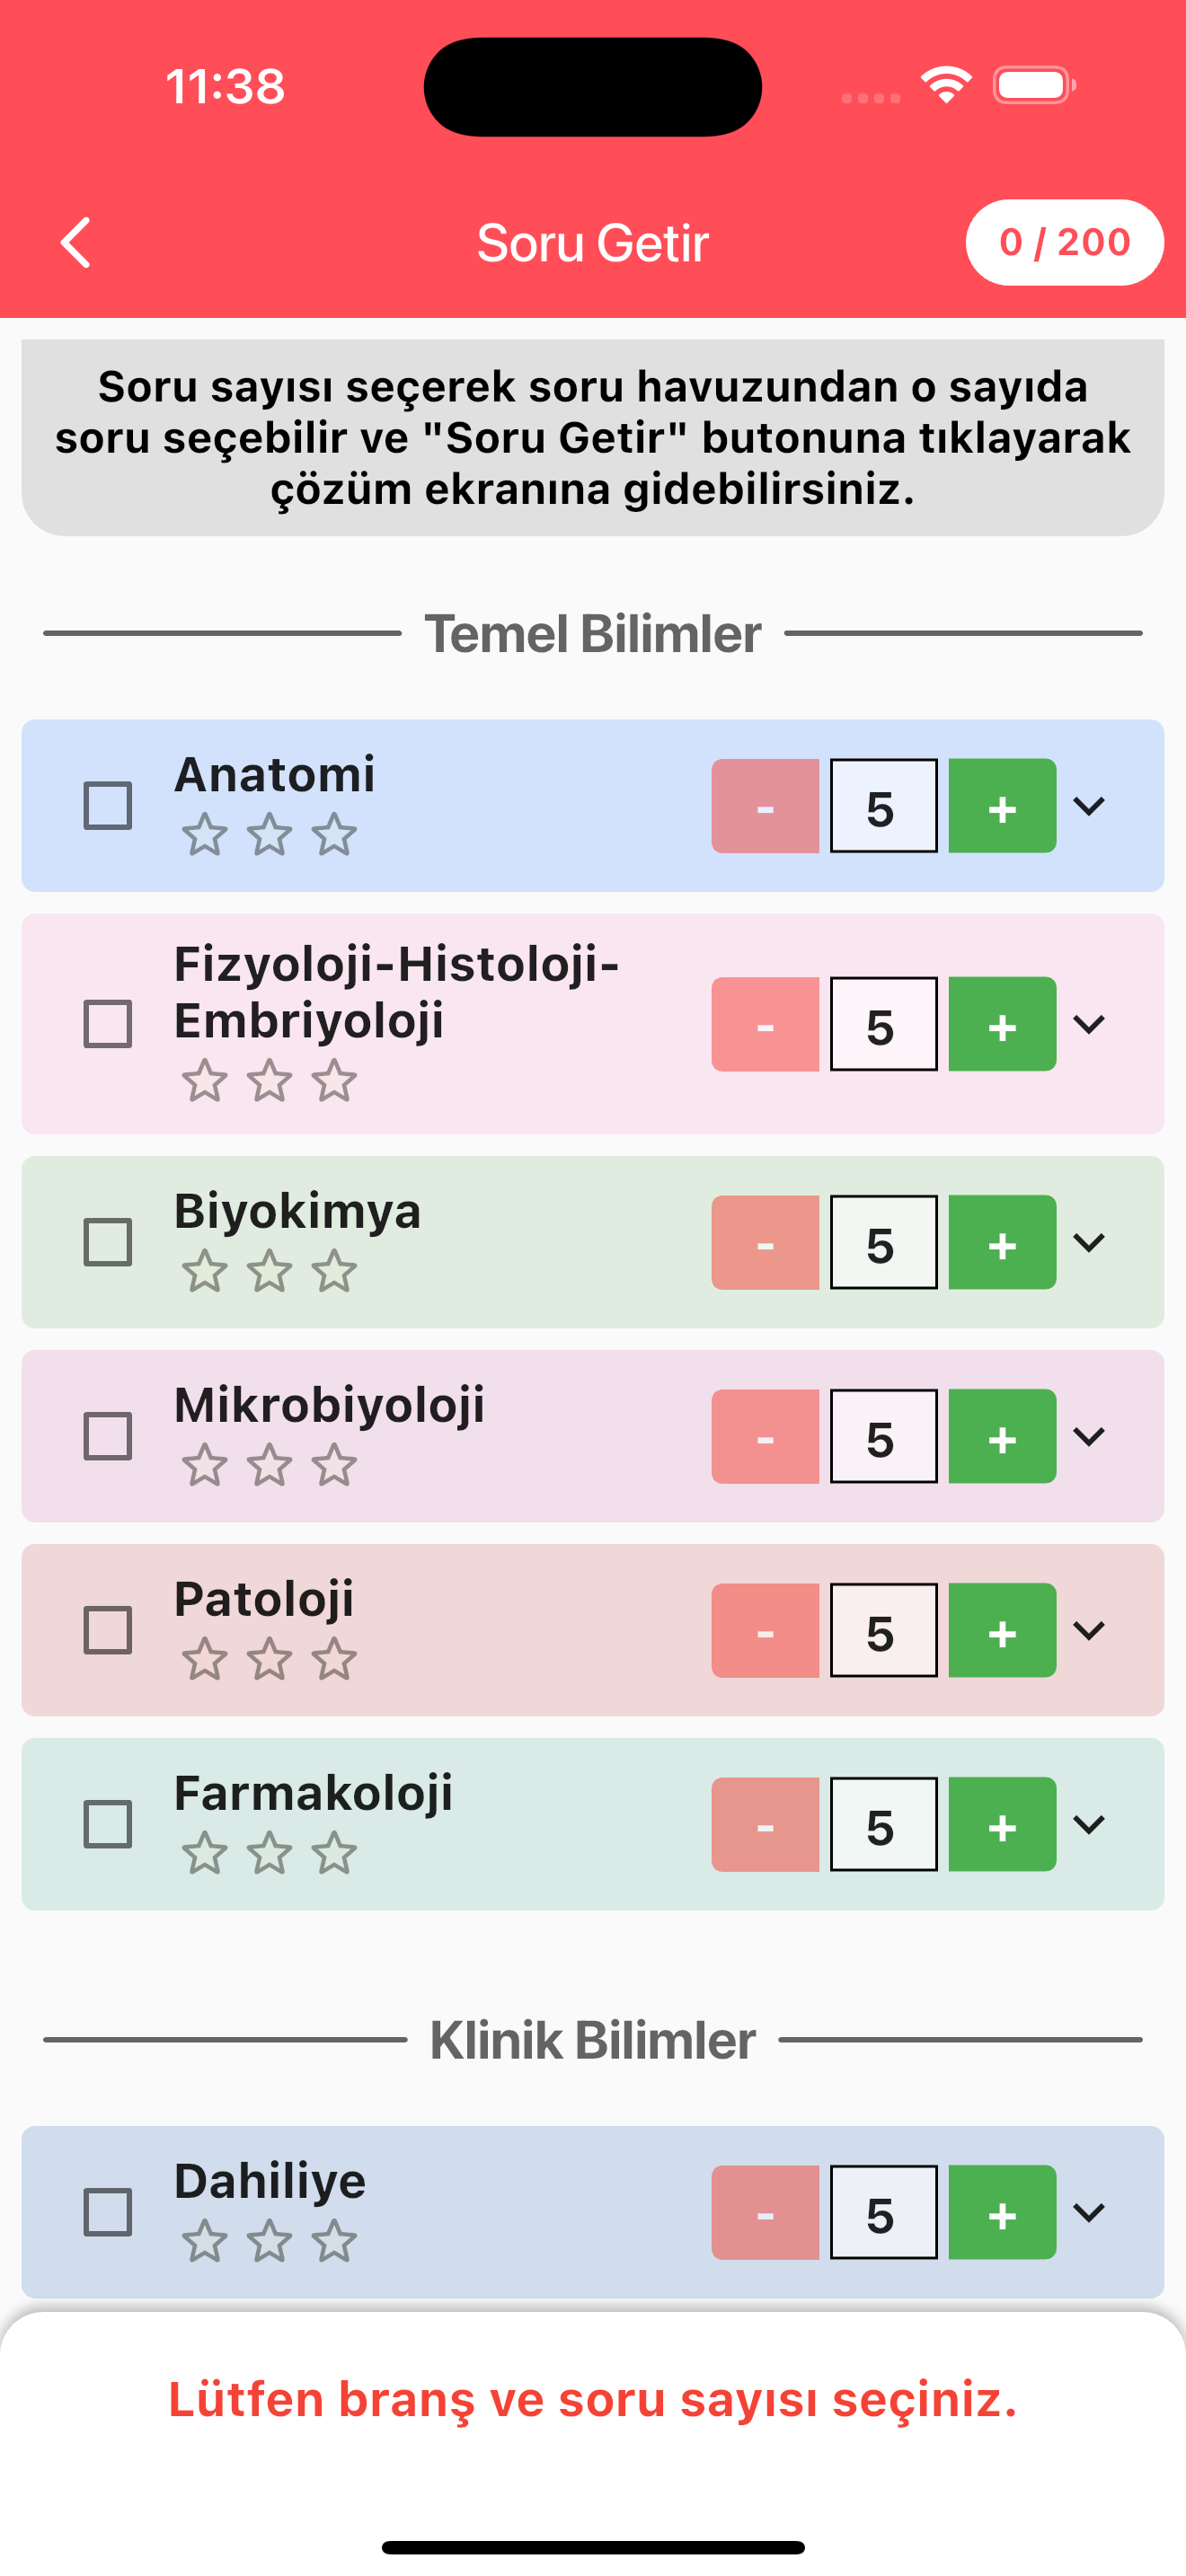Expand the Anatomi subtopics chevron
The width and height of the screenshot is (1186, 2576).
[x=1089, y=806]
